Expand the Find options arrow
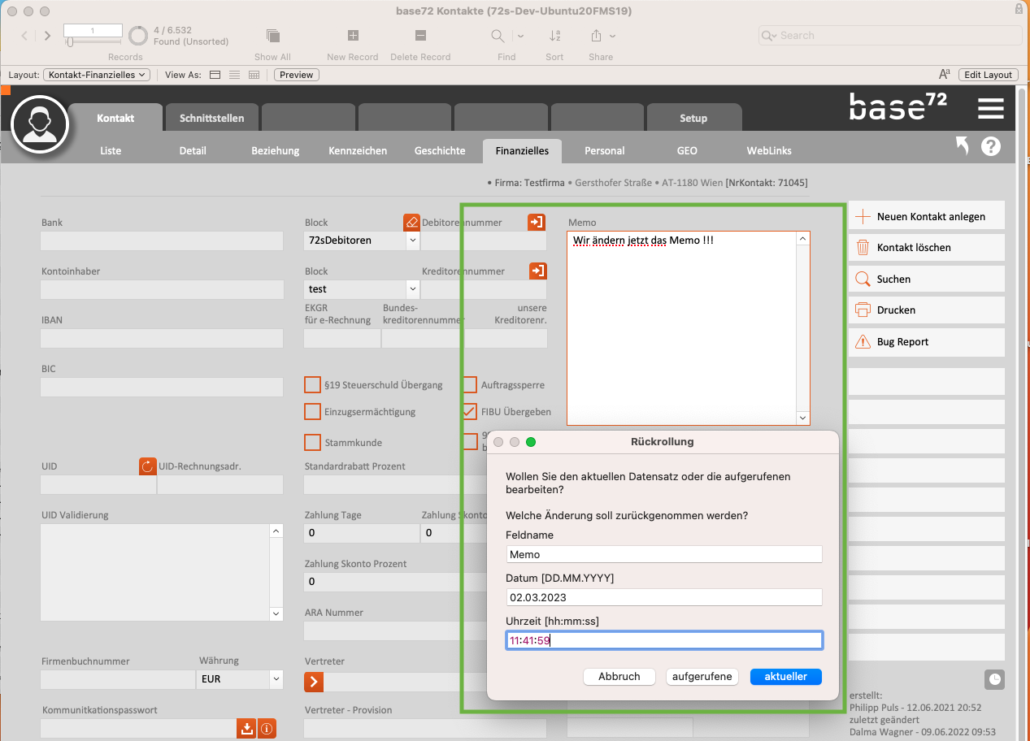The image size is (1030, 741). click(520, 36)
